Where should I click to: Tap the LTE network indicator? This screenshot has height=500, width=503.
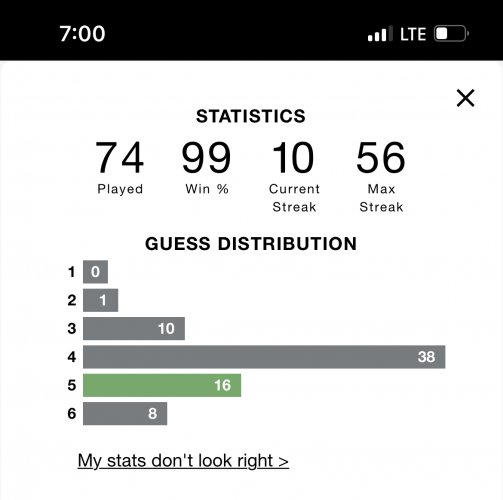click(x=413, y=34)
